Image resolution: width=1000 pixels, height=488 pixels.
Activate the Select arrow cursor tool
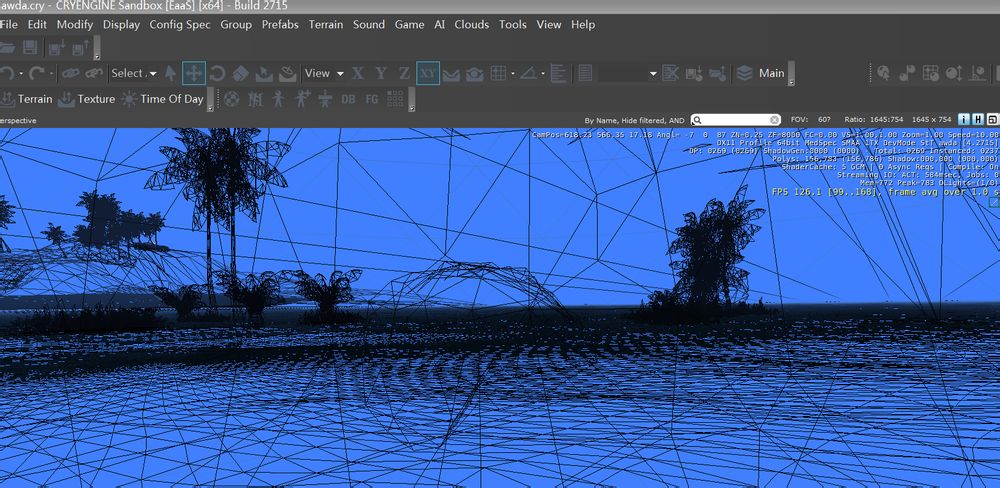pos(170,73)
